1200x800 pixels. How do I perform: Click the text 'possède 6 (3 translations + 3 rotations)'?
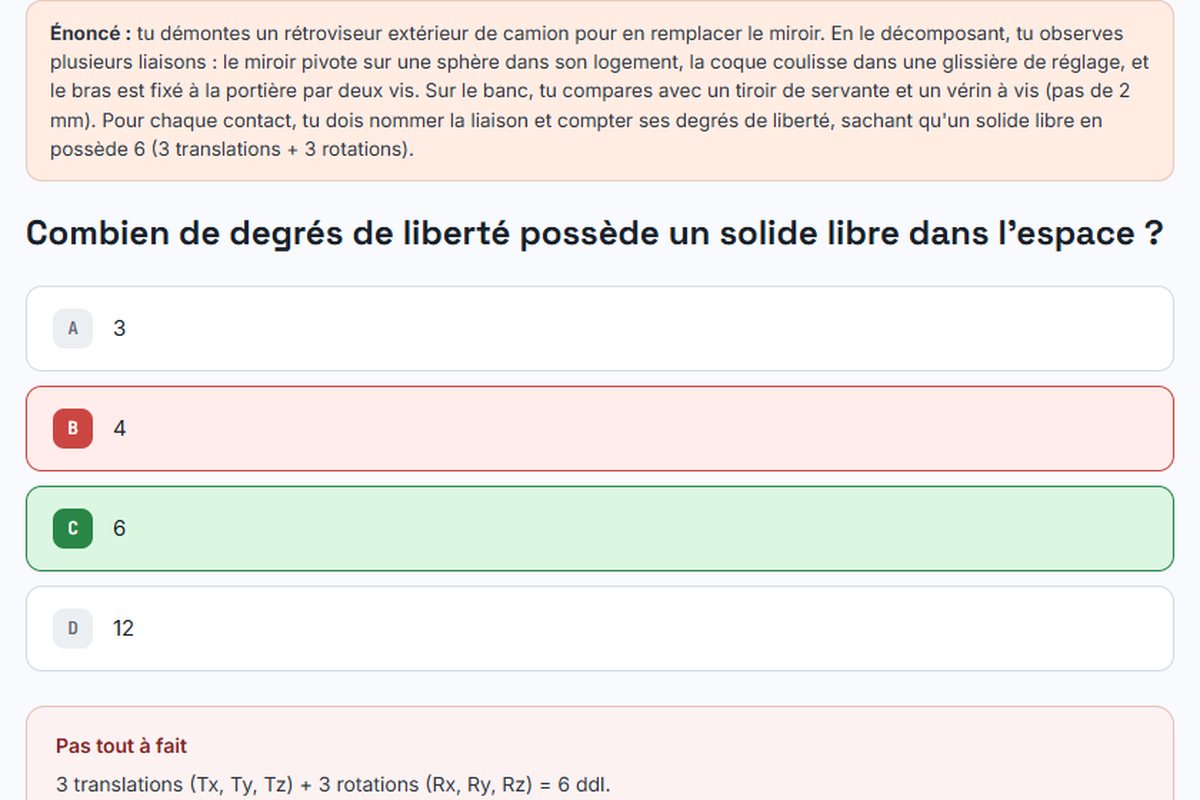pyautogui.click(x=231, y=150)
